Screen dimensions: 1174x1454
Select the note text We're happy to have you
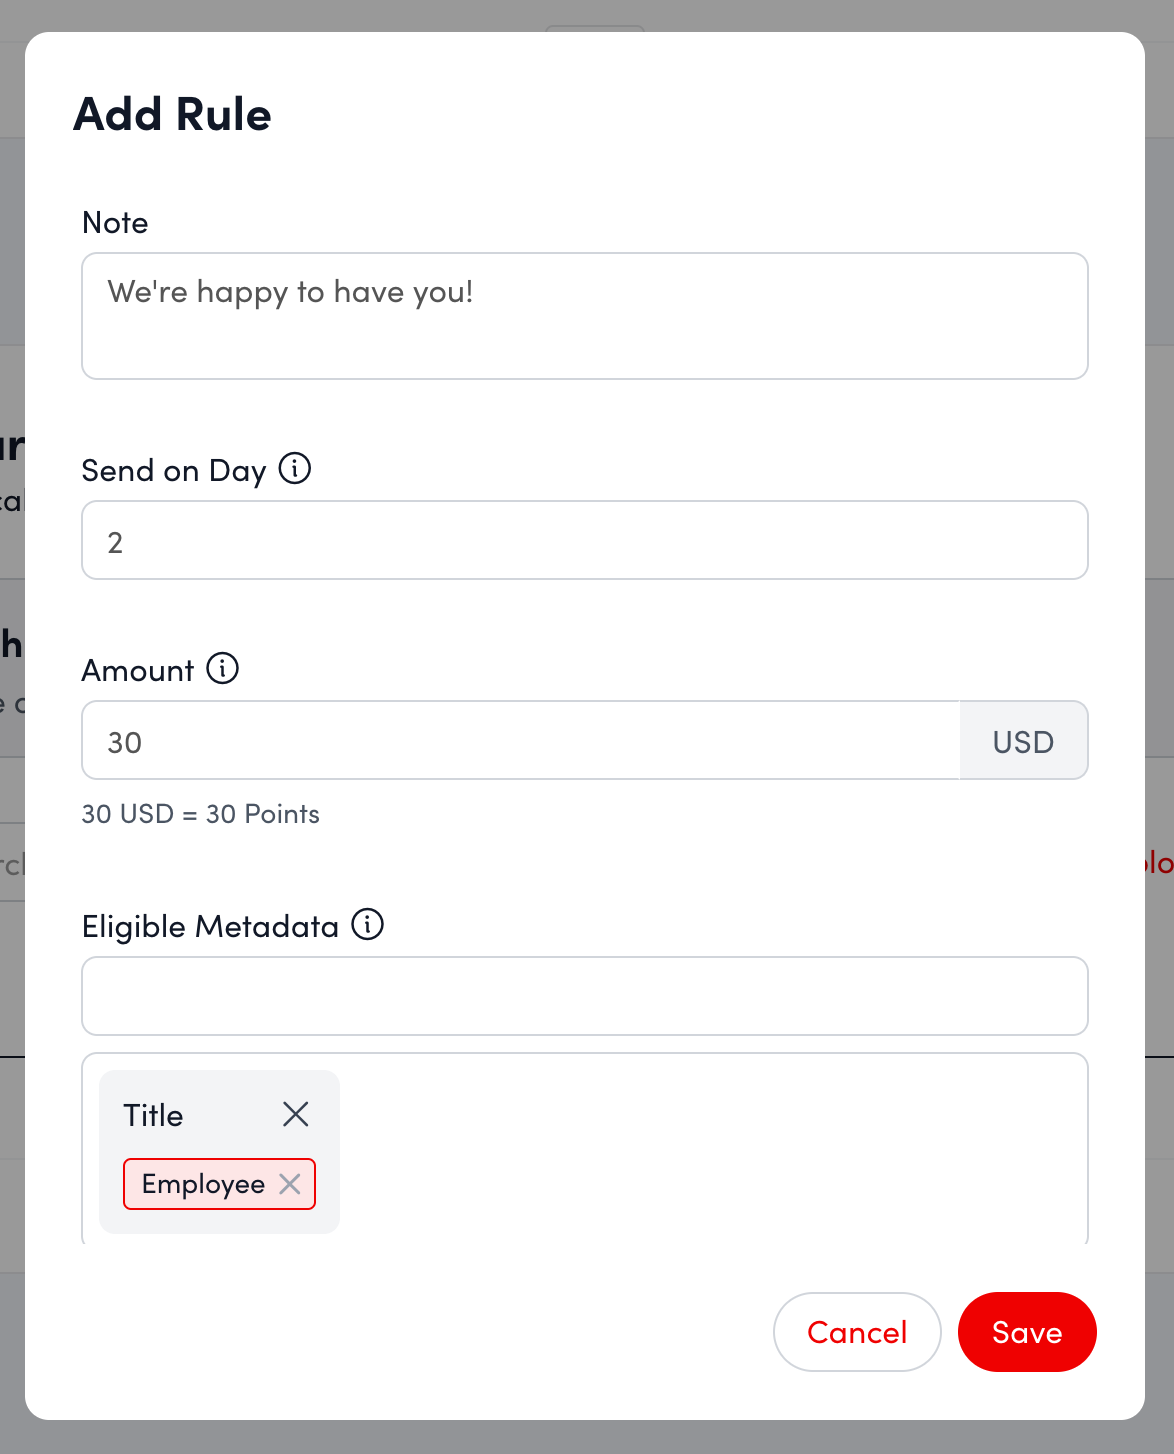coord(290,292)
